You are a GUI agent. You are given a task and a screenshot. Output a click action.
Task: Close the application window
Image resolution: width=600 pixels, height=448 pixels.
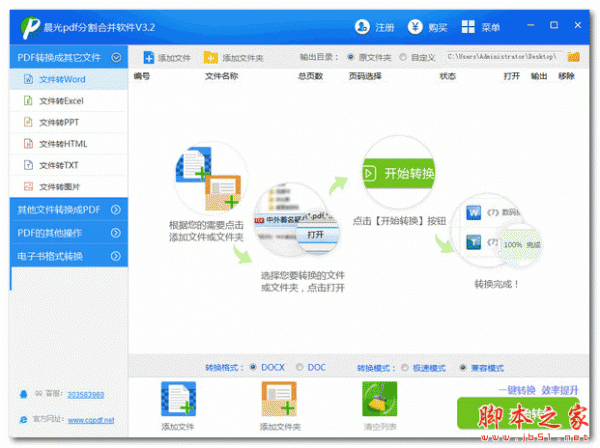click(578, 25)
